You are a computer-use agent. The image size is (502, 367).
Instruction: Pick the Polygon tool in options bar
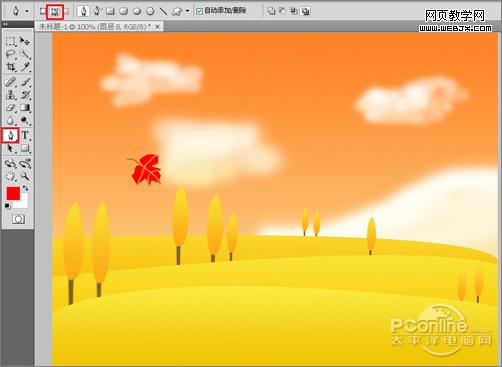[x=150, y=11]
